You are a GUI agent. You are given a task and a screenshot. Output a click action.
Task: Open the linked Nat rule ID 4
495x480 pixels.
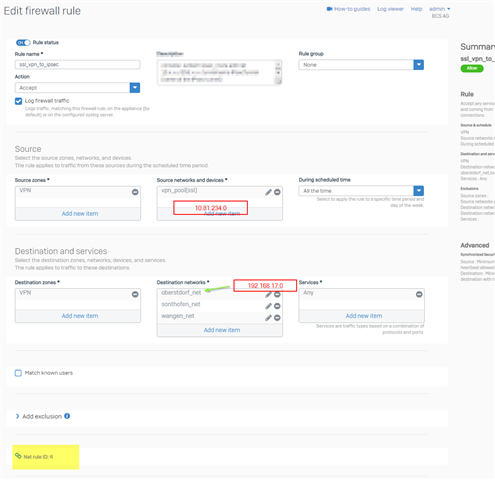click(x=38, y=457)
